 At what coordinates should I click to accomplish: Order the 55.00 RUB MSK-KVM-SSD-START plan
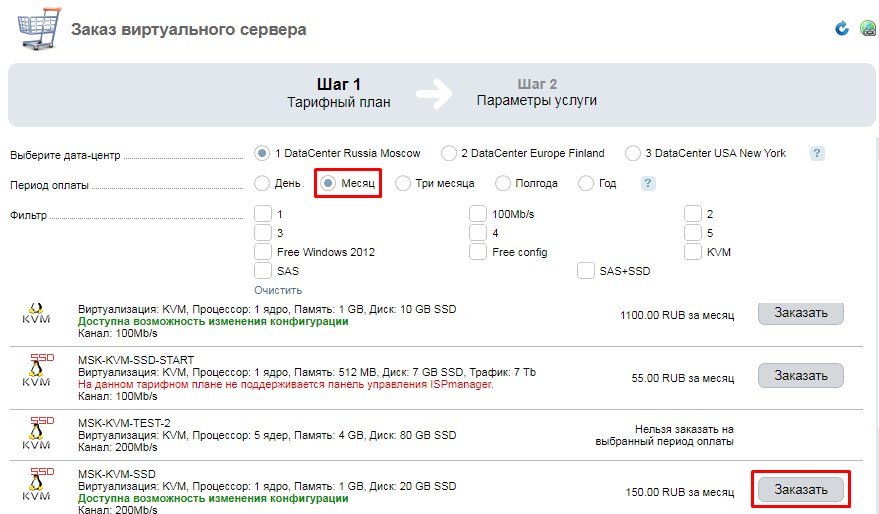(x=800, y=376)
